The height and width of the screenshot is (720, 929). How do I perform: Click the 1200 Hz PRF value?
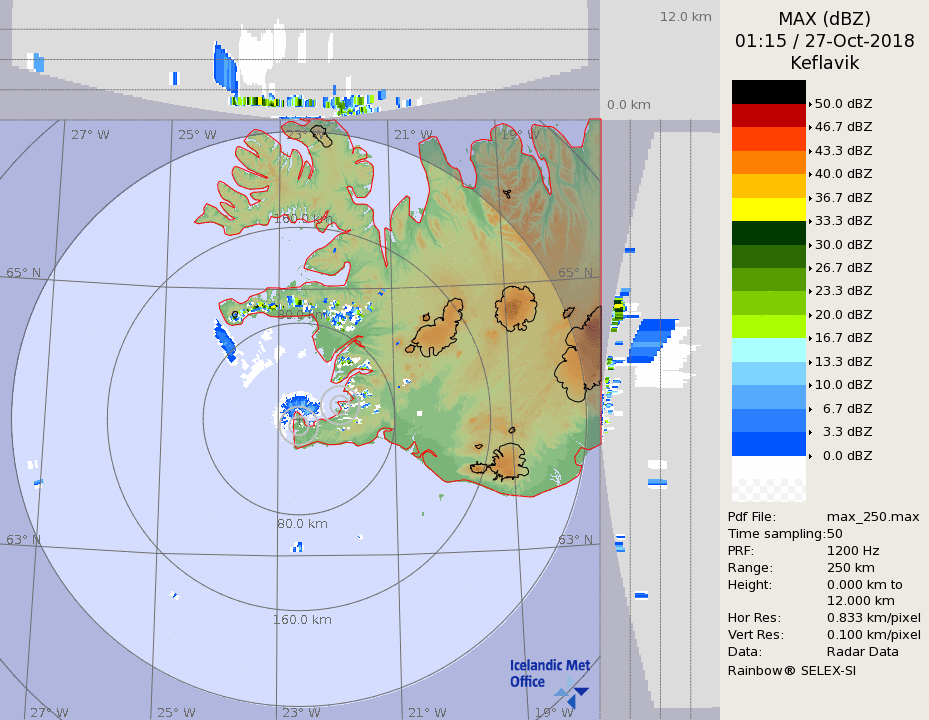point(853,550)
